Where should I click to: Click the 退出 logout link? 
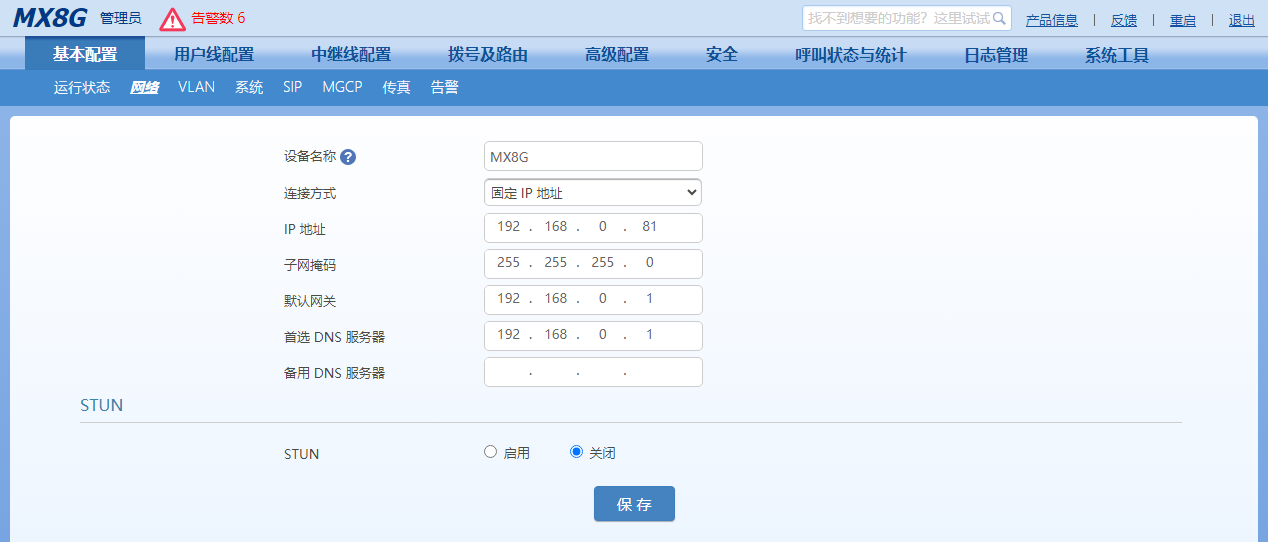[1242, 20]
